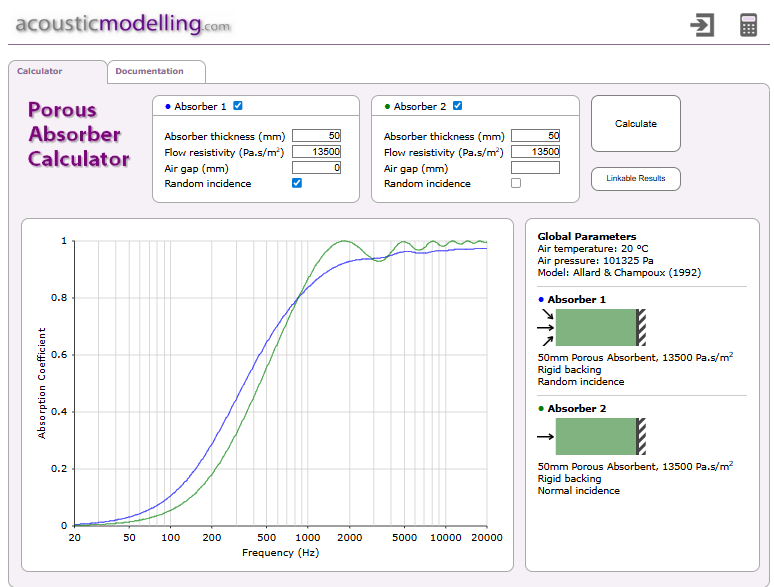Click the absorption coefficient graph area
Viewport: 774px width, 587px height.
click(280, 380)
